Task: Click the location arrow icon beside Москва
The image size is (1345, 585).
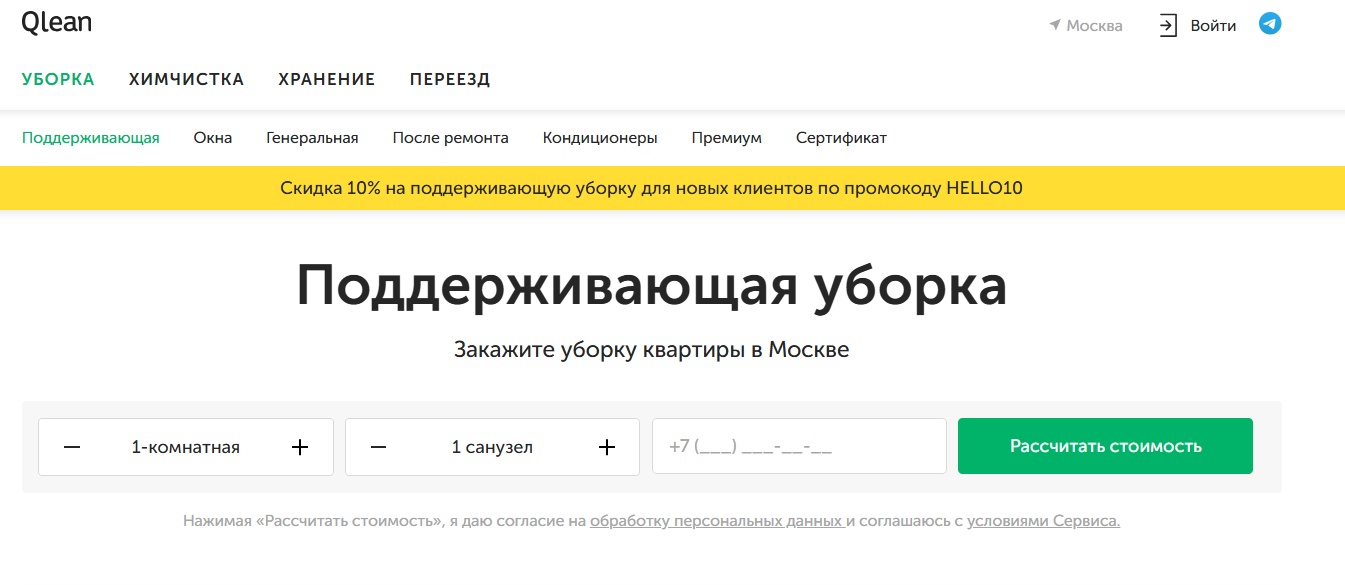Action: (x=1054, y=25)
